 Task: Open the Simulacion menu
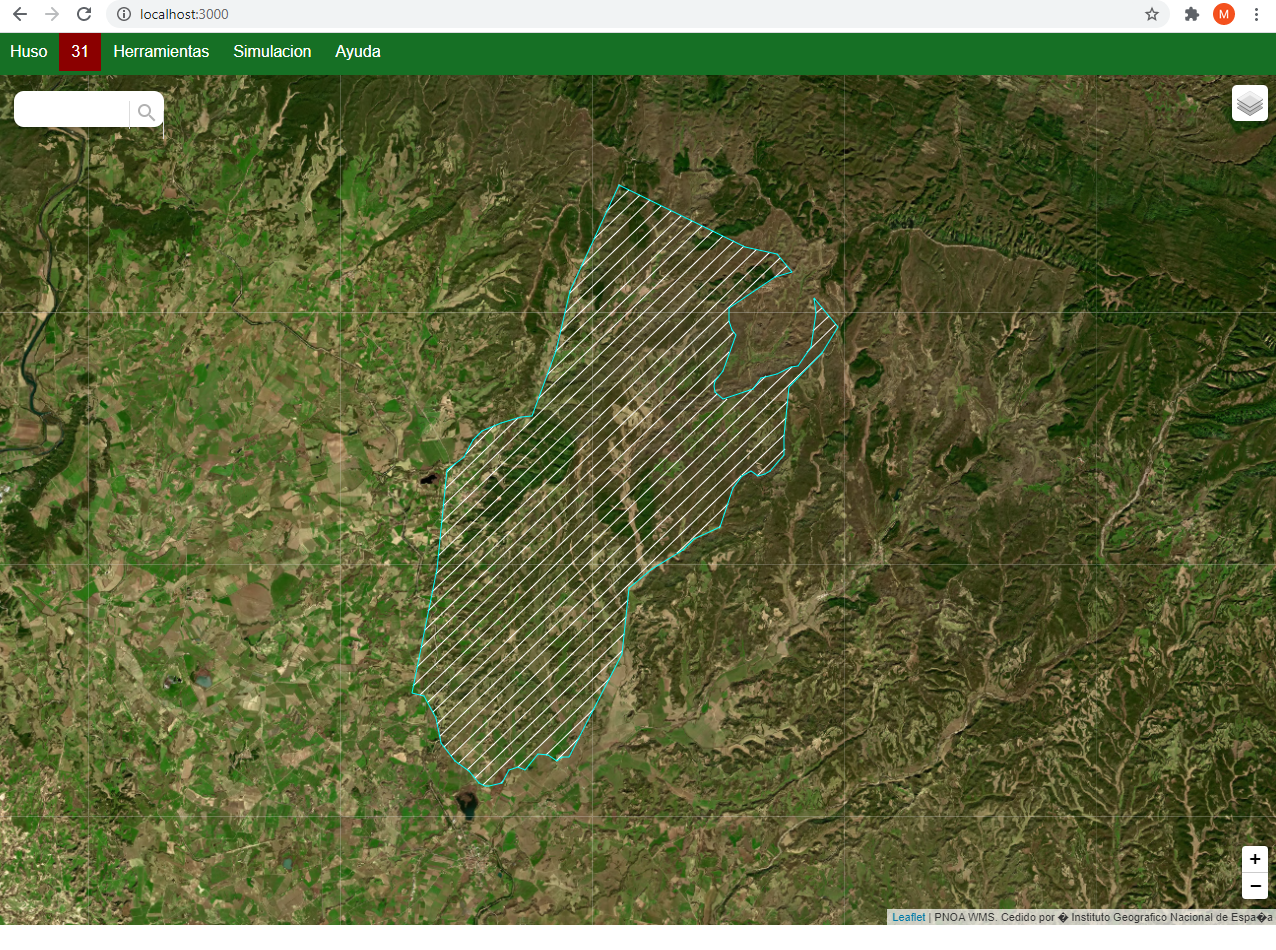click(x=272, y=52)
